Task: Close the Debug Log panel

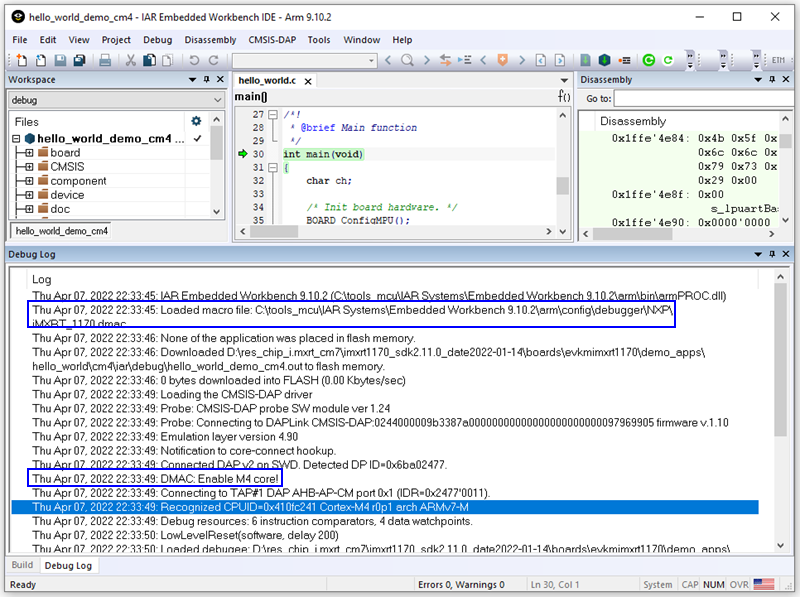Action: 786,254
